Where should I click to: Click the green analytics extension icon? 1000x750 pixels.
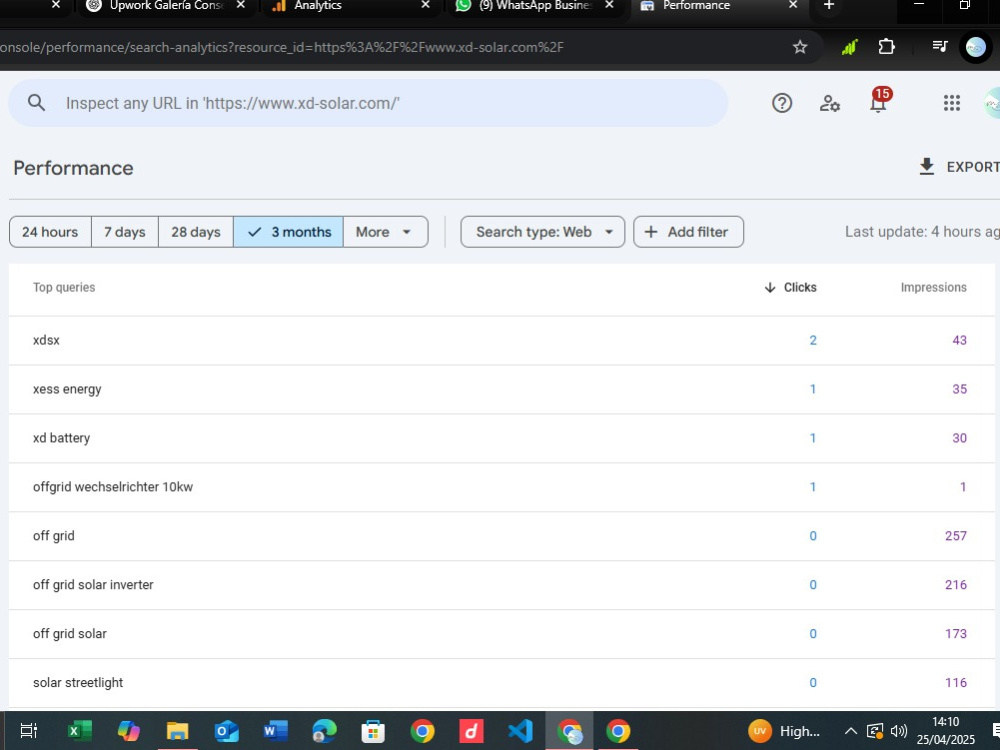849,47
